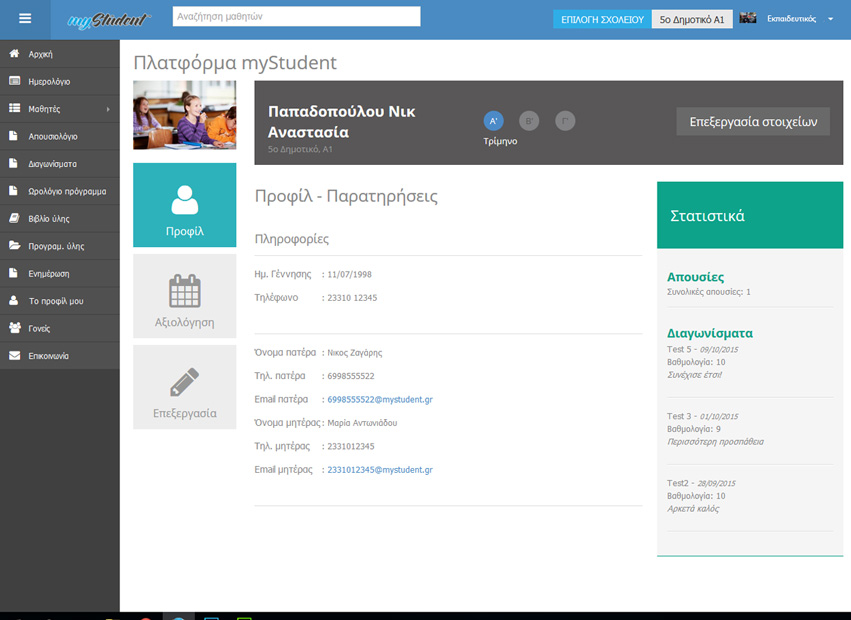Click the file icon beside Απουσιολόγιο
The width and height of the screenshot is (851, 620).
pos(14,136)
